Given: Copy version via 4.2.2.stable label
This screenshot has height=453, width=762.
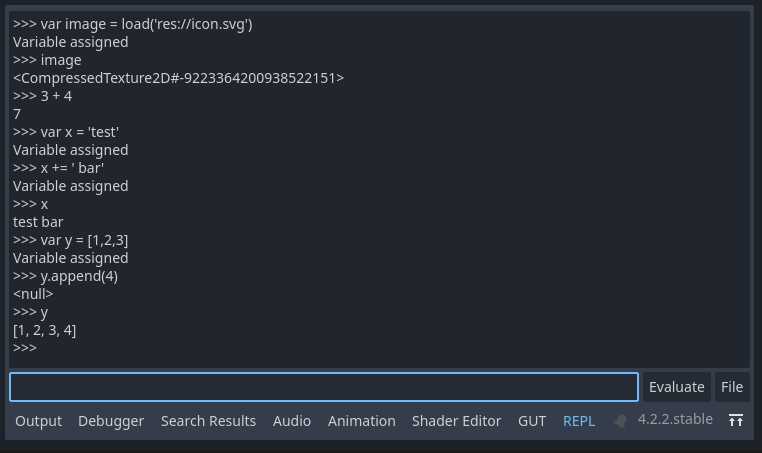Looking at the screenshot, I should tap(675, 419).
